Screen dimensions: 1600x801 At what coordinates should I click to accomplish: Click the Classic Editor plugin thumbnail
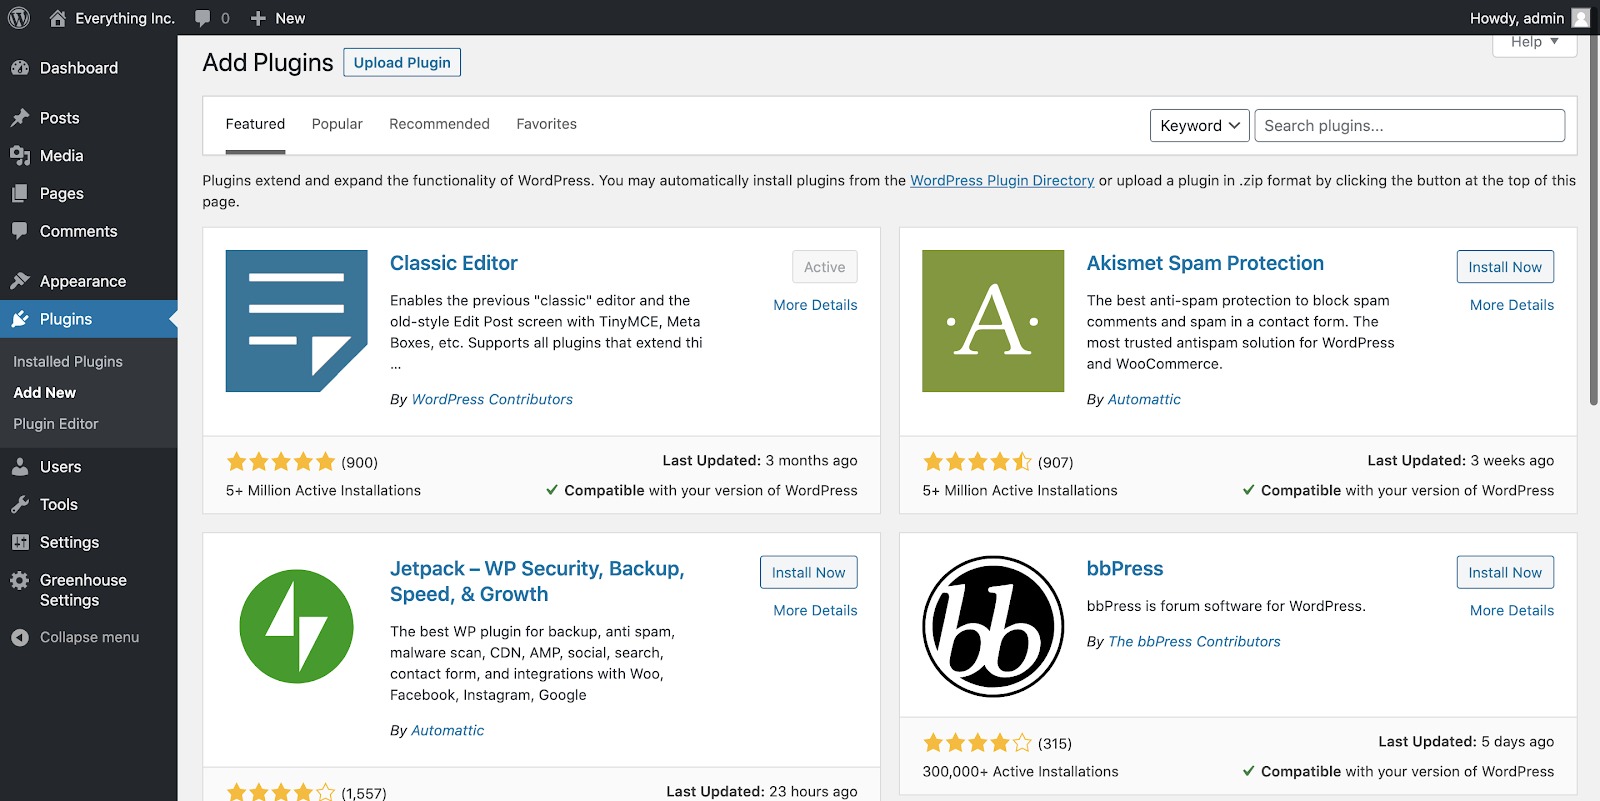coord(297,321)
